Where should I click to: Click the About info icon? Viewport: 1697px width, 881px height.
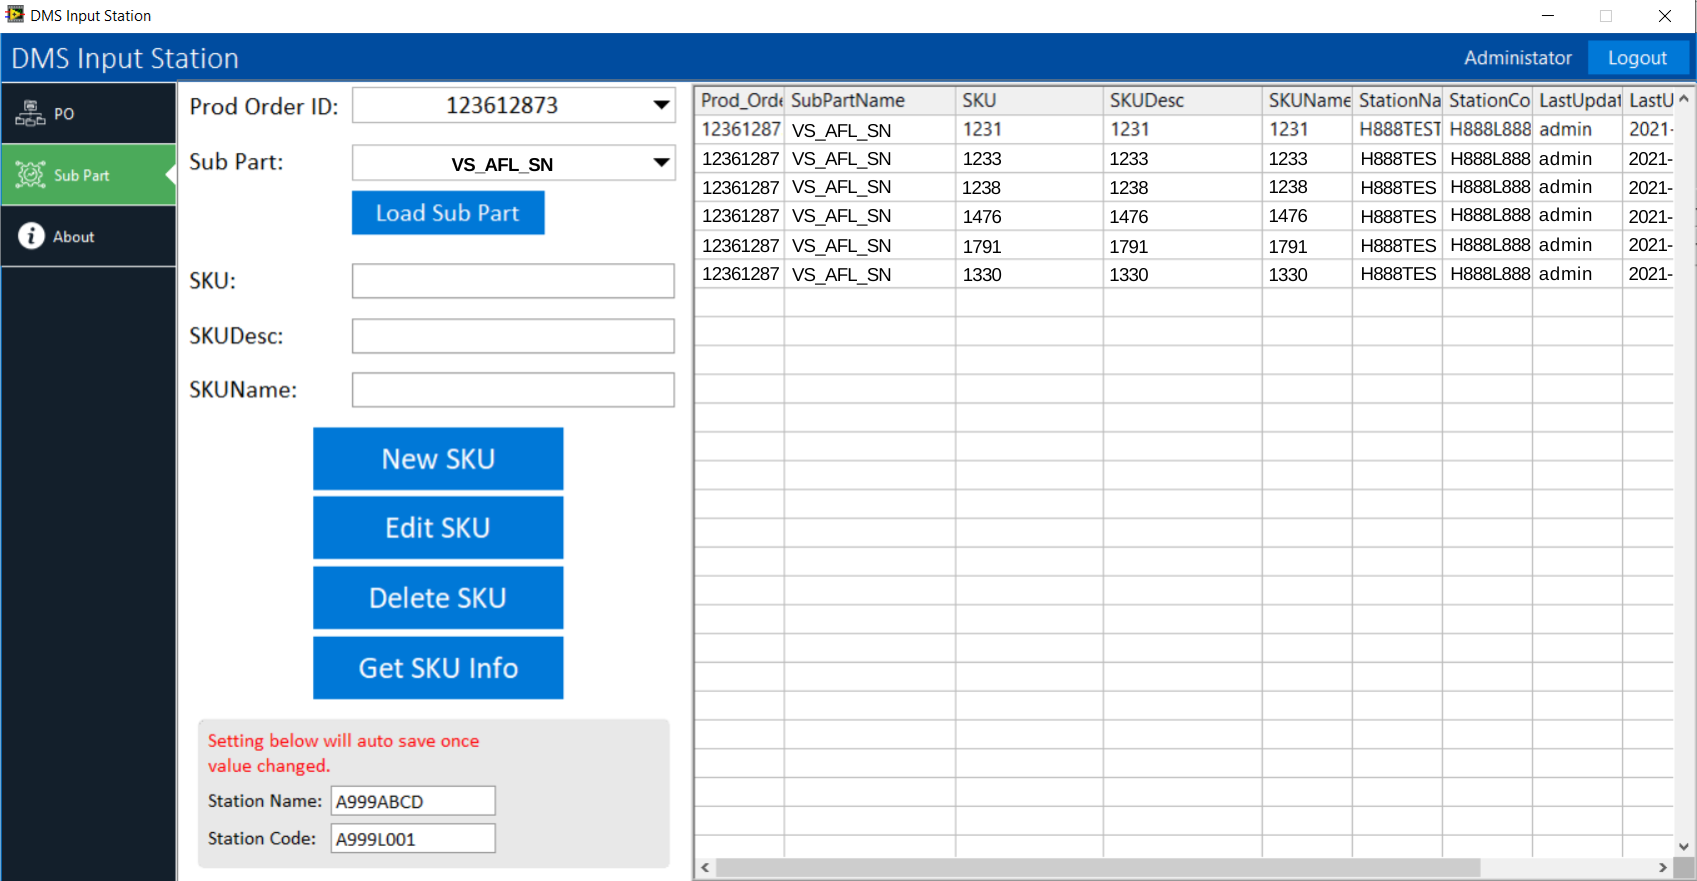click(x=31, y=236)
